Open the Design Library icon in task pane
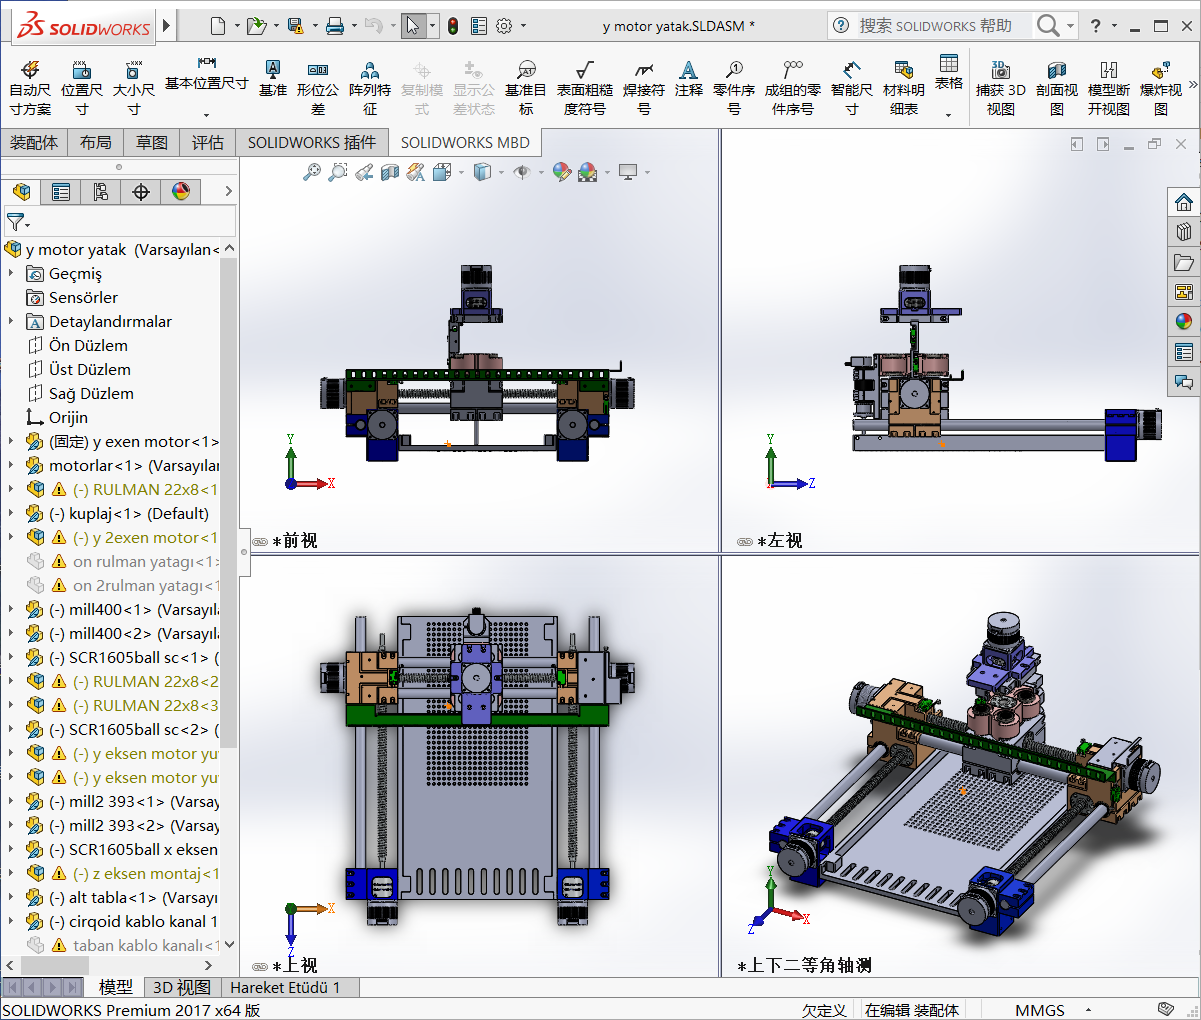Screen dimensions: 1201x1020 pyautogui.click(x=1184, y=232)
